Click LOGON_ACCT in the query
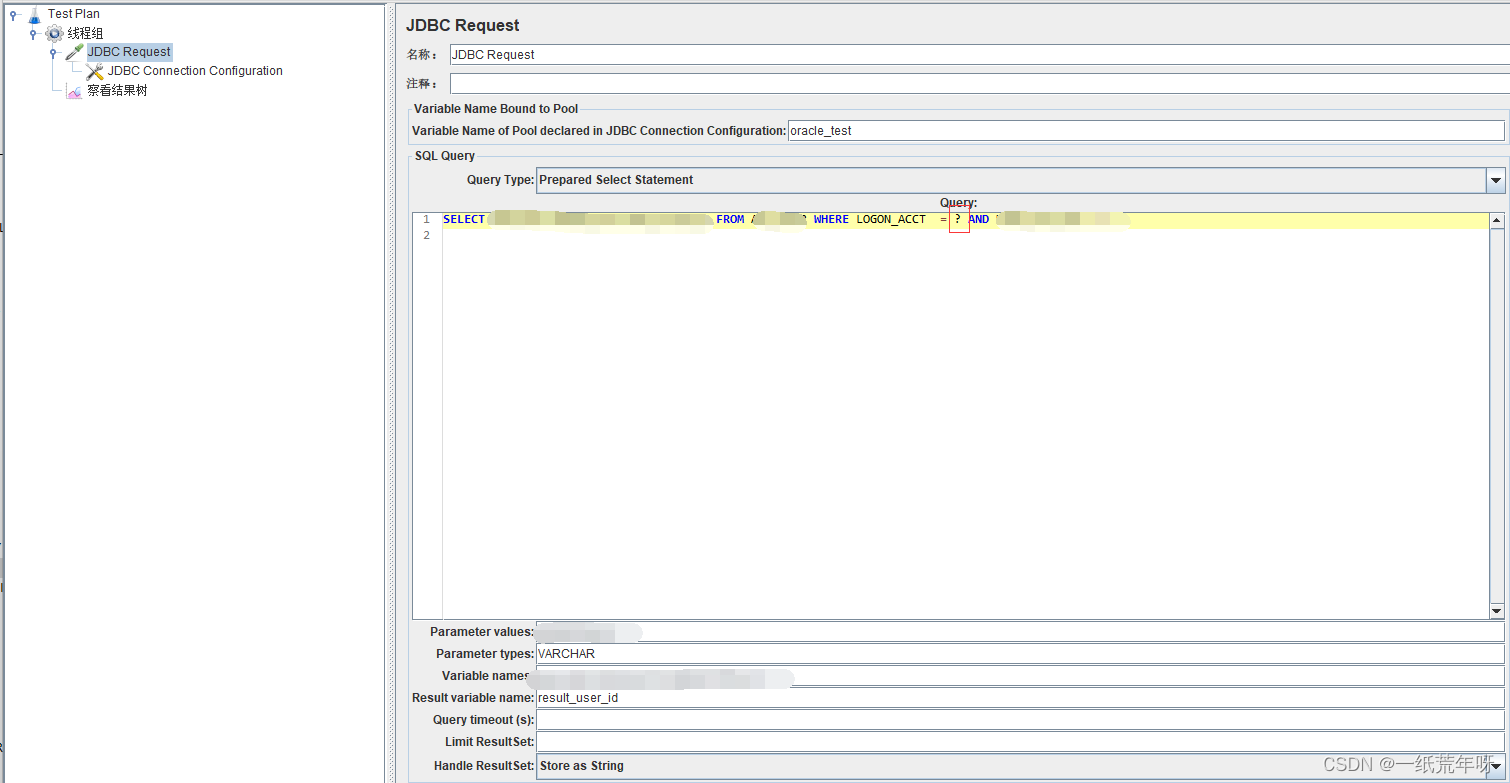1510x783 pixels. (x=891, y=220)
